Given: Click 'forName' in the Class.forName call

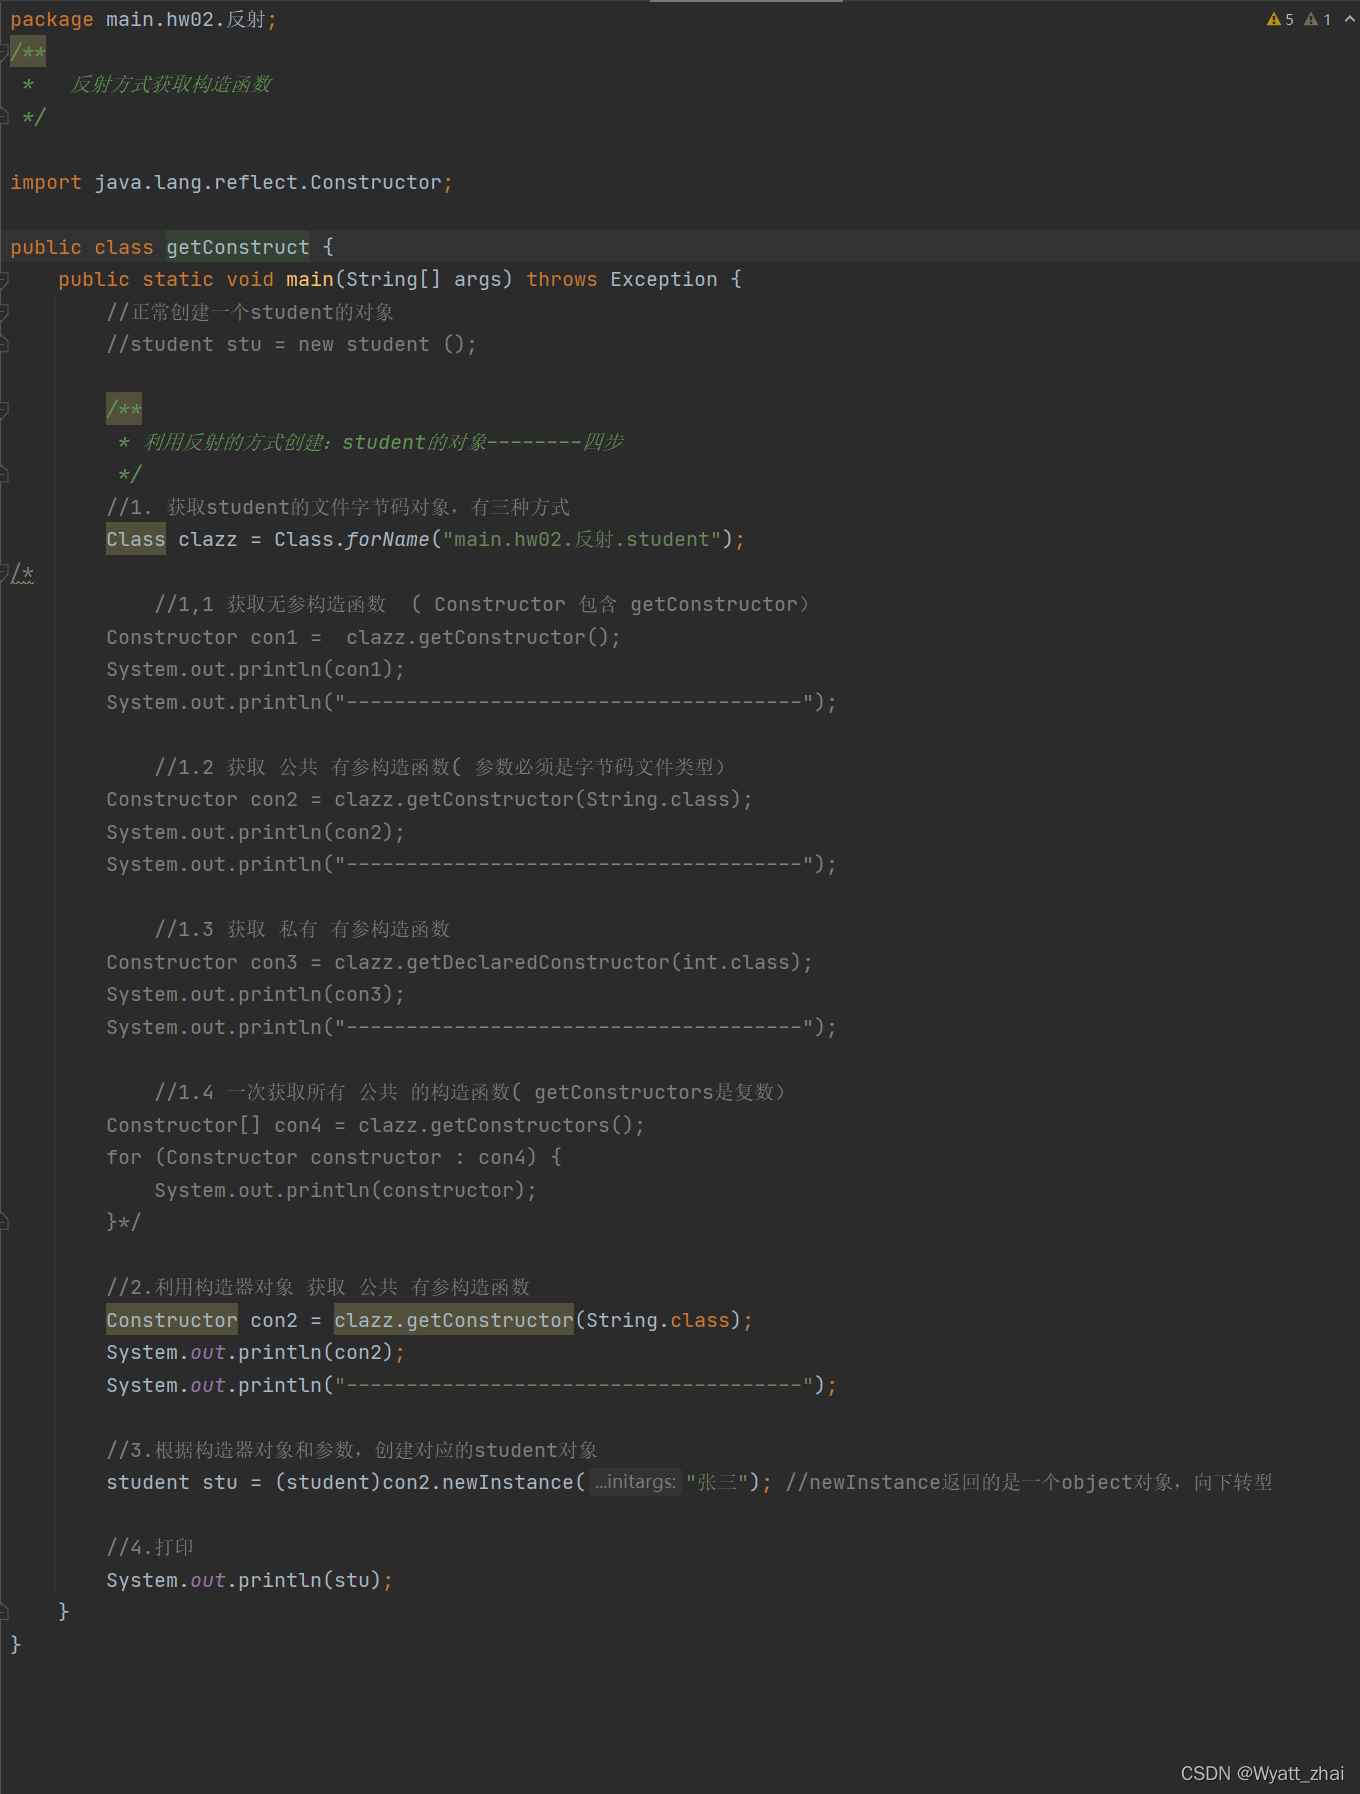Looking at the screenshot, I should point(388,539).
